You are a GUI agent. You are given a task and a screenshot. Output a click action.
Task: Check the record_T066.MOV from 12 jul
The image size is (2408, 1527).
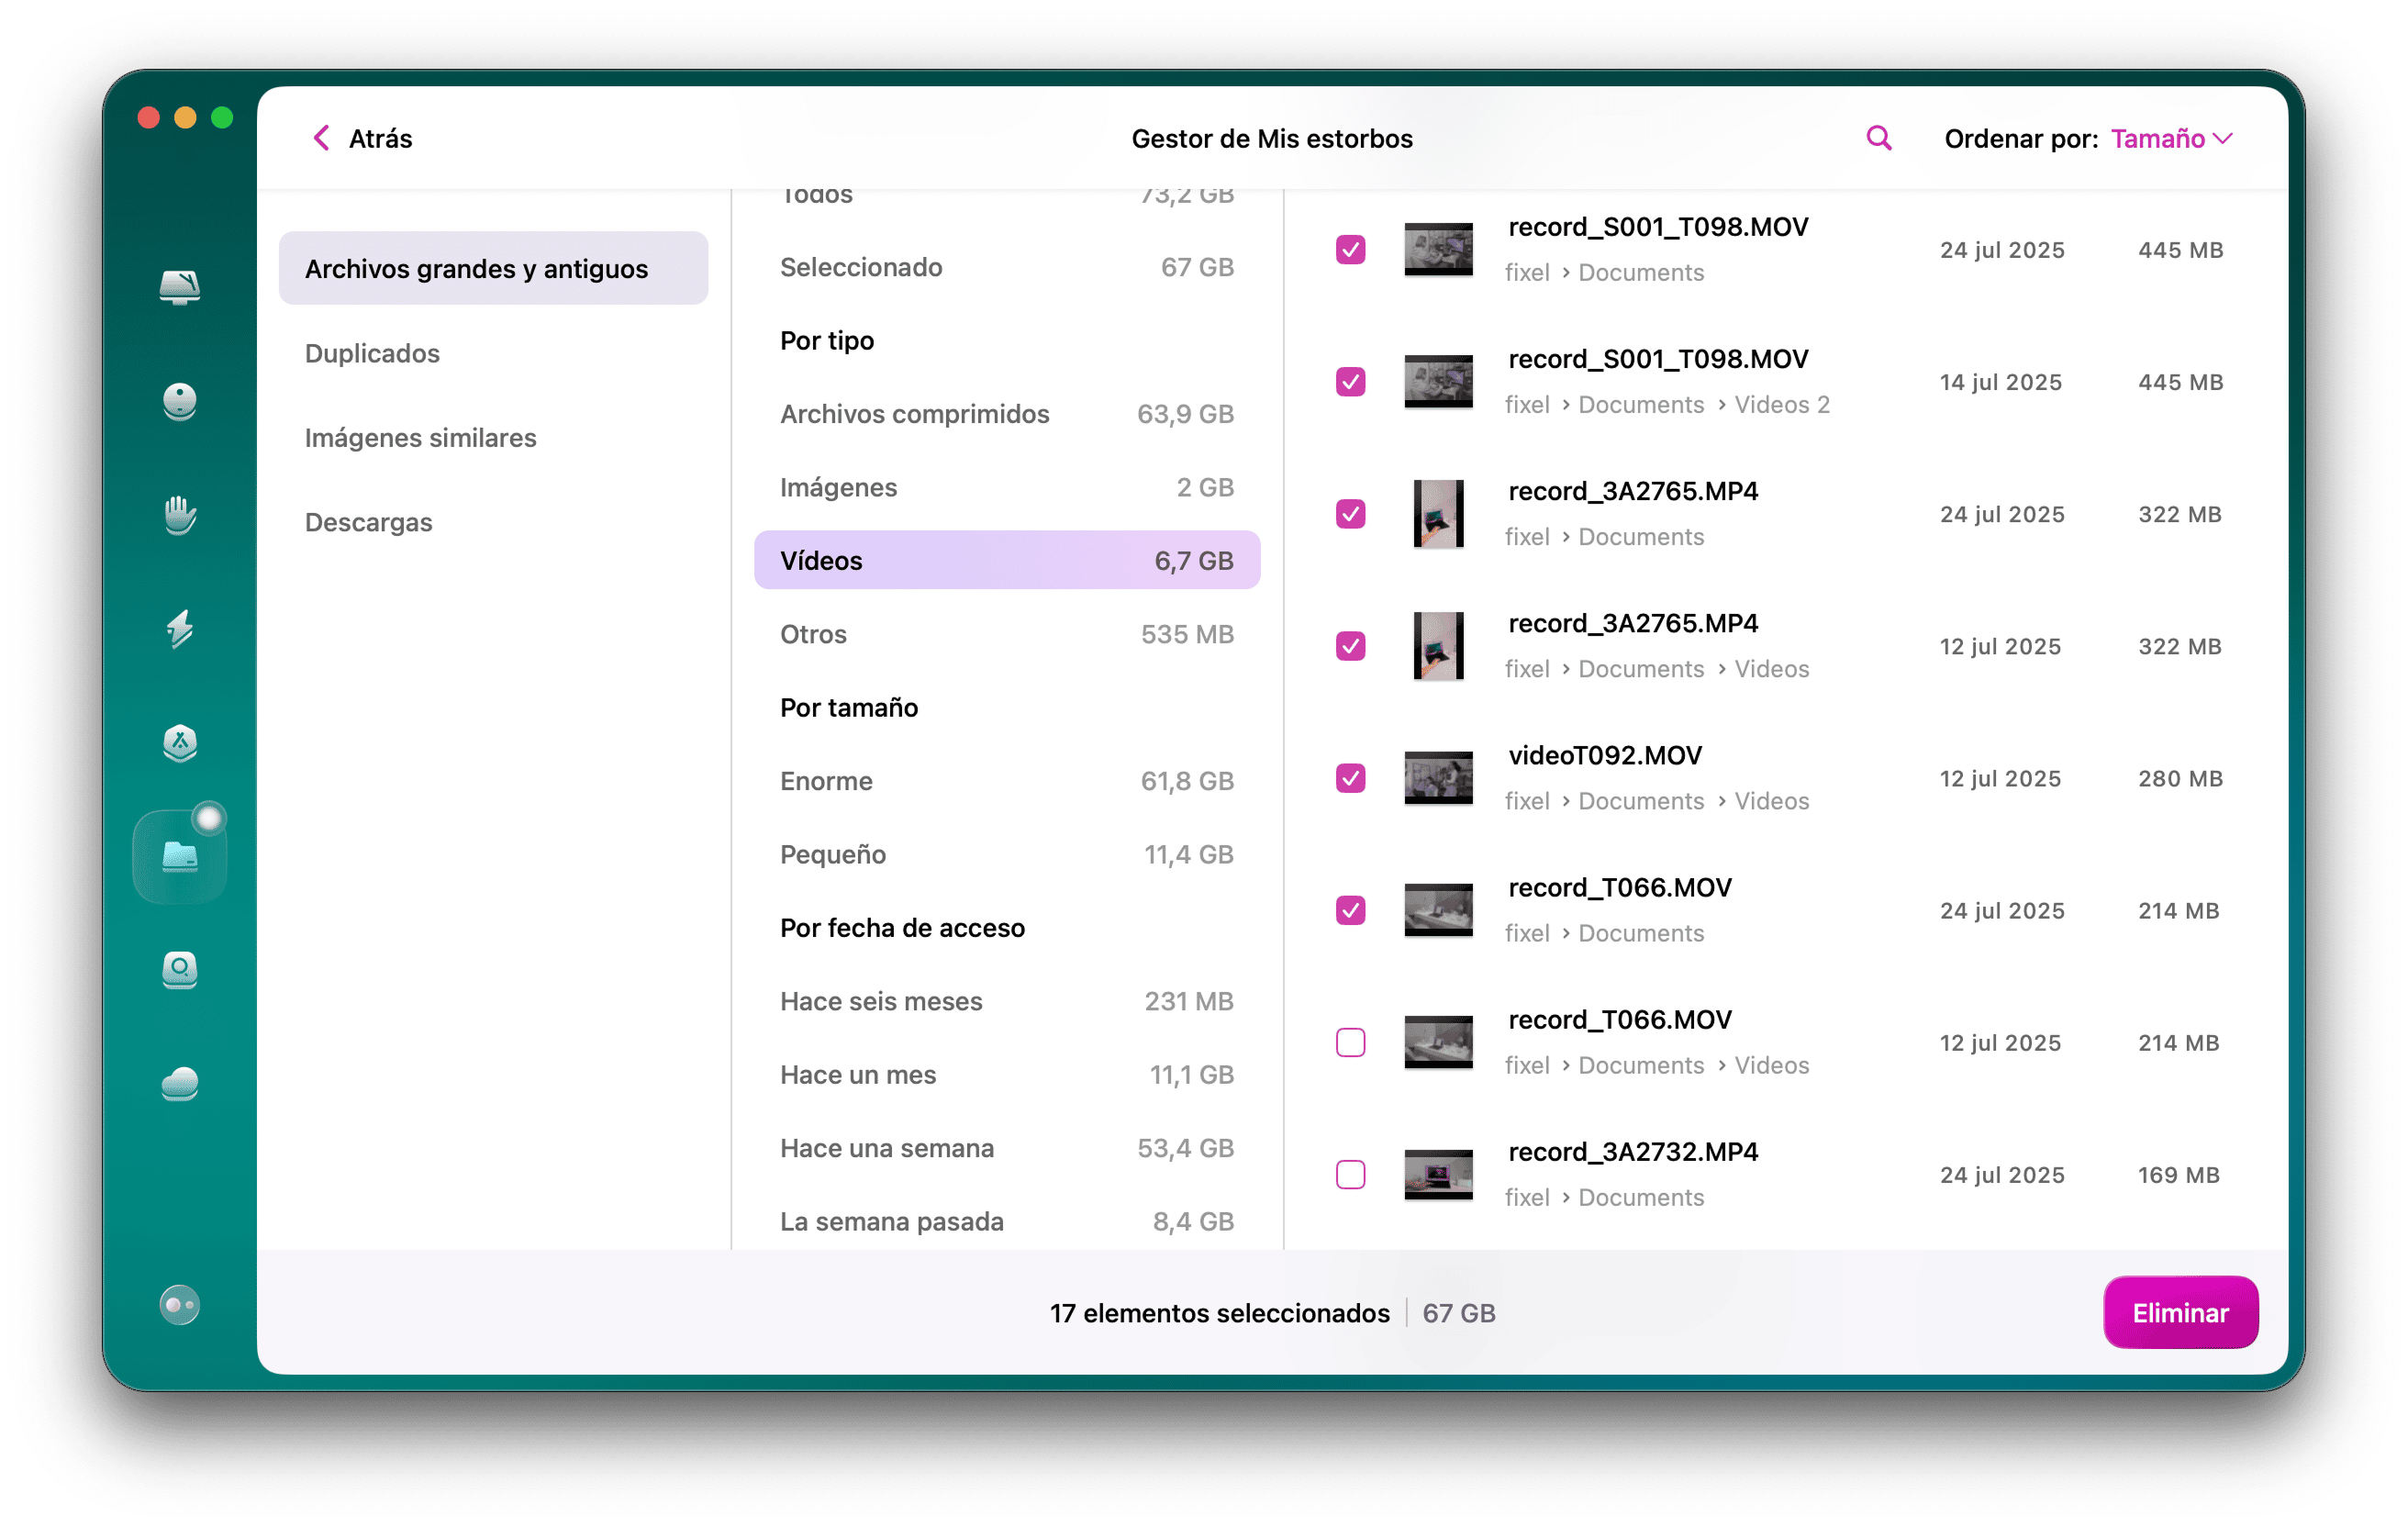pos(1350,1042)
